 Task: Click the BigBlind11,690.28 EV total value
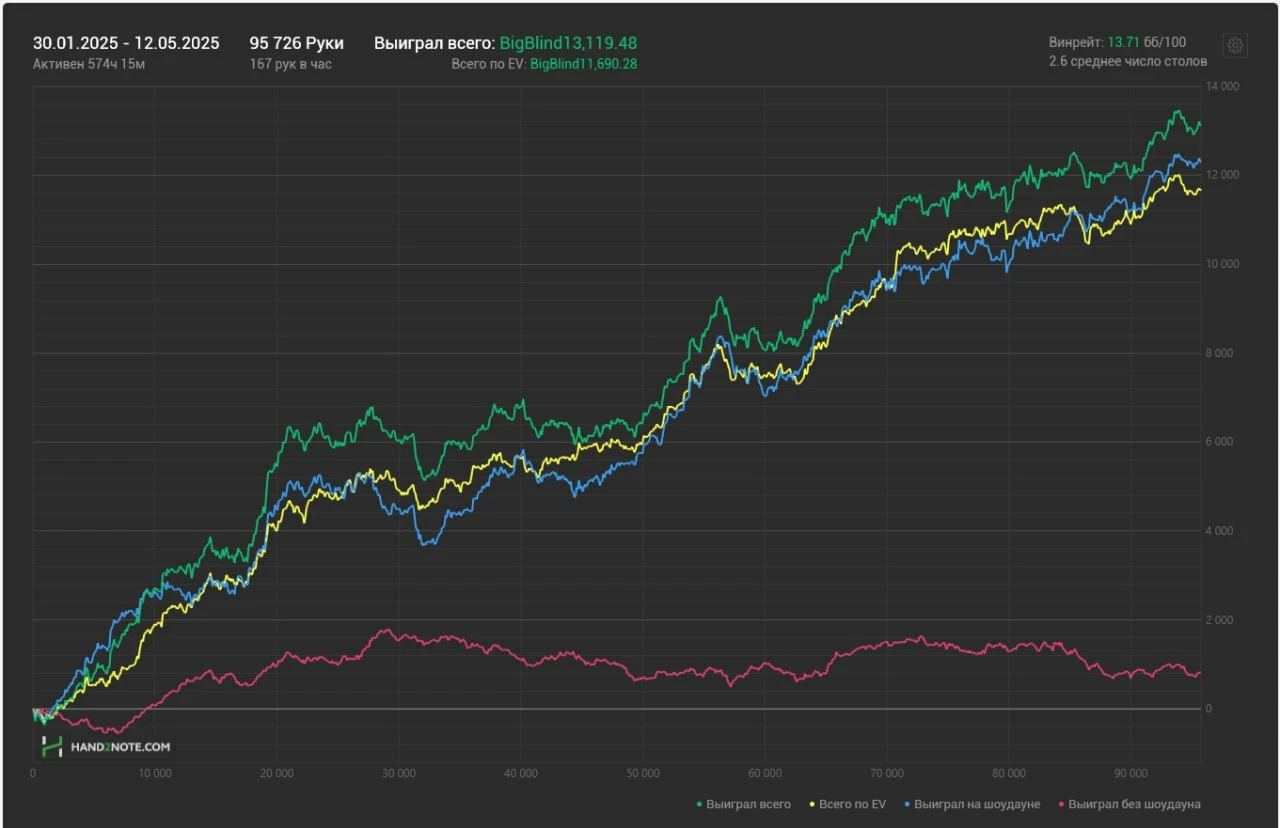583,64
